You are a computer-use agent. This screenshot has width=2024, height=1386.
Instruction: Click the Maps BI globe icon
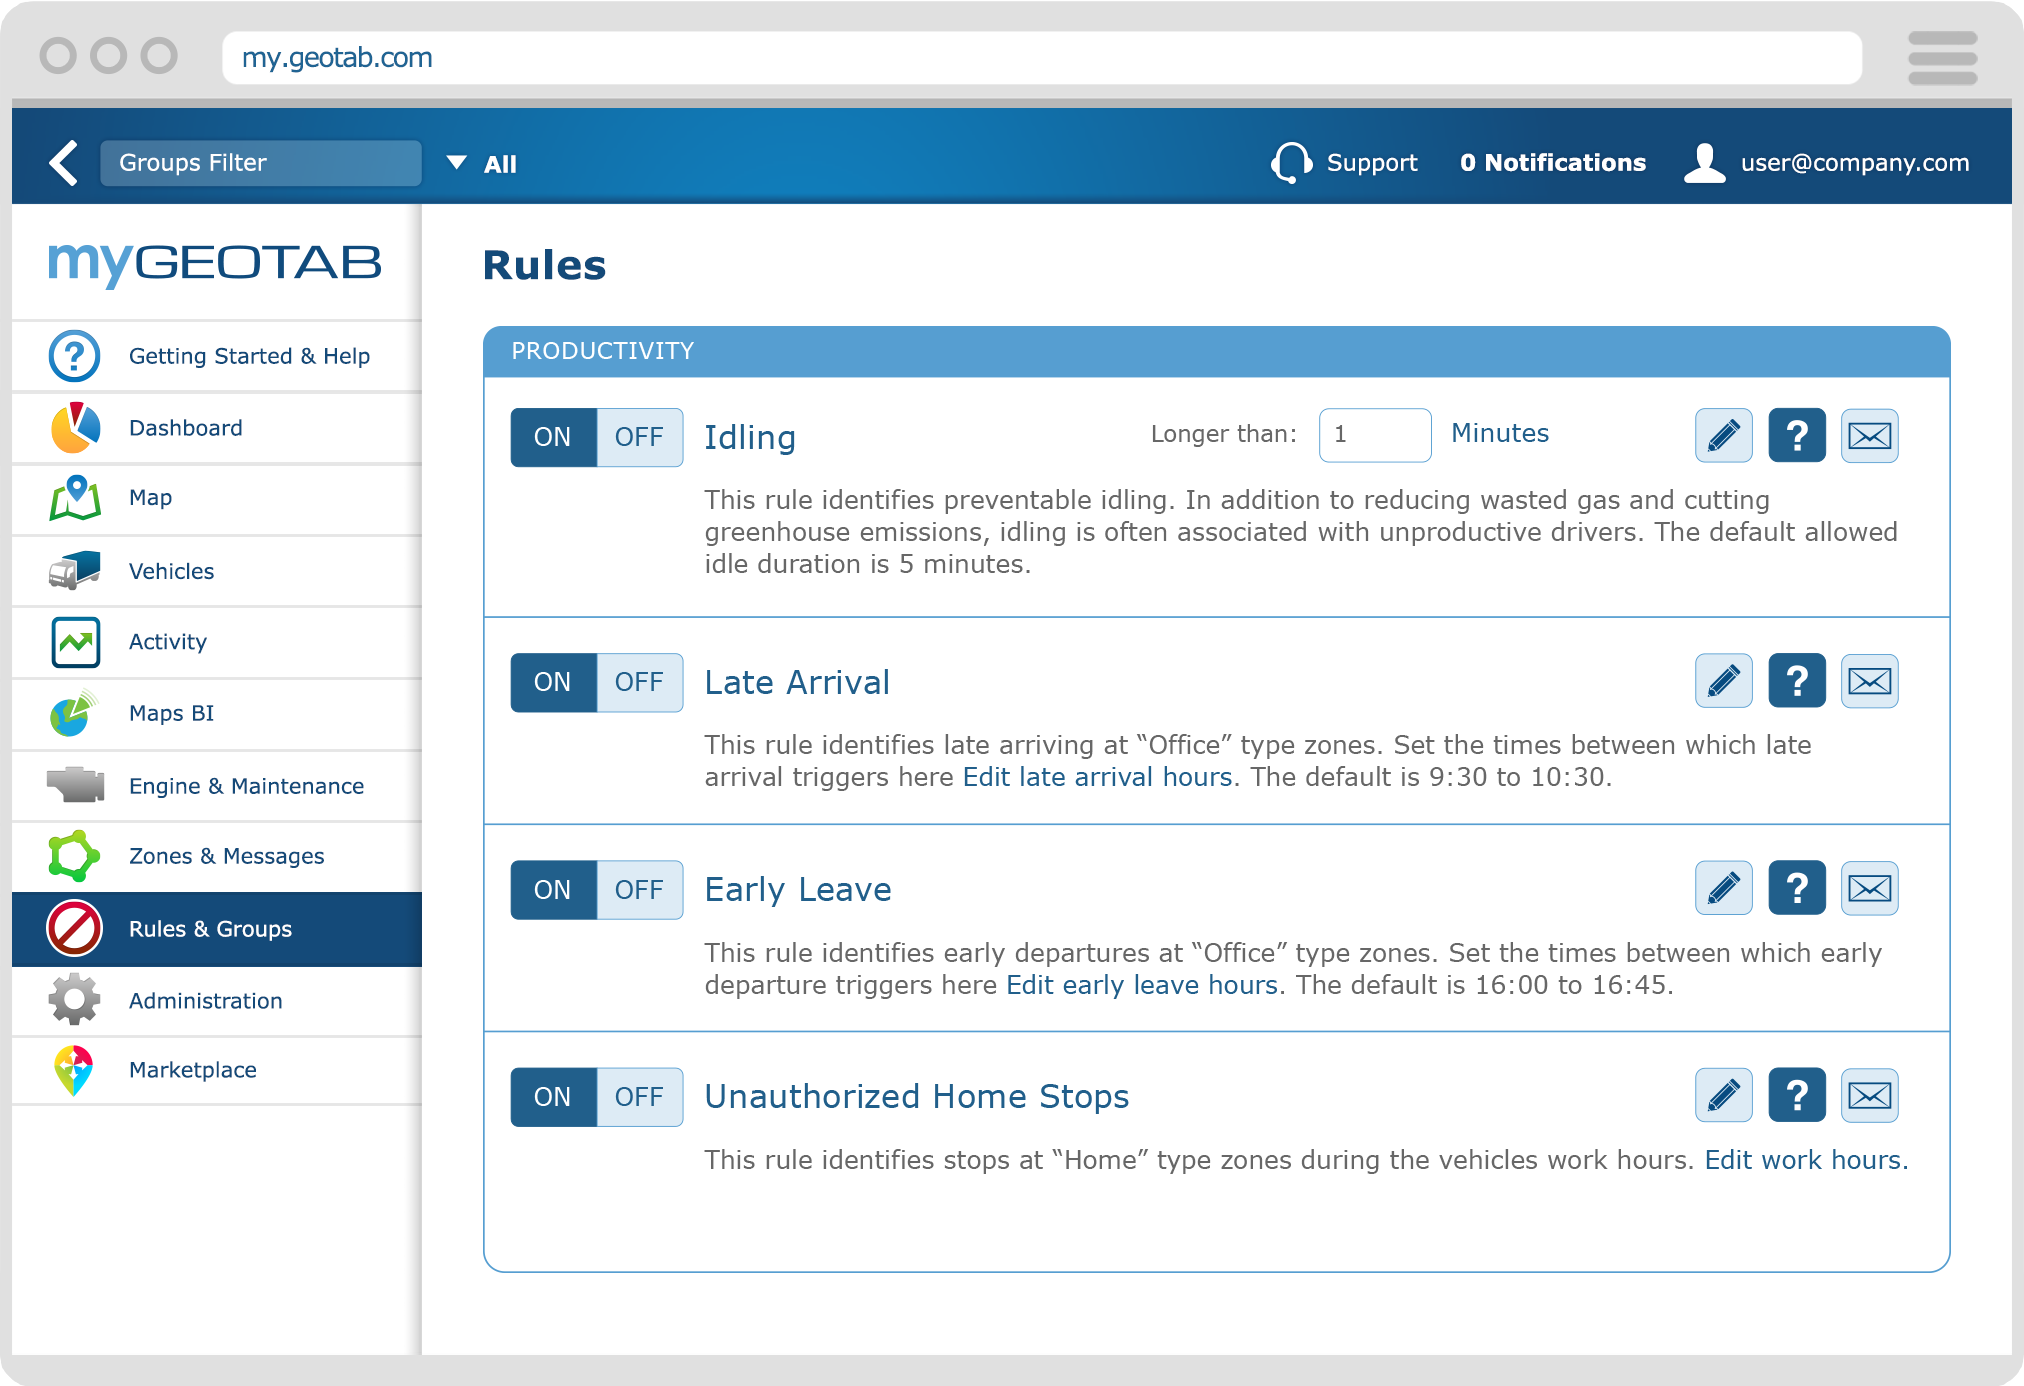point(75,713)
